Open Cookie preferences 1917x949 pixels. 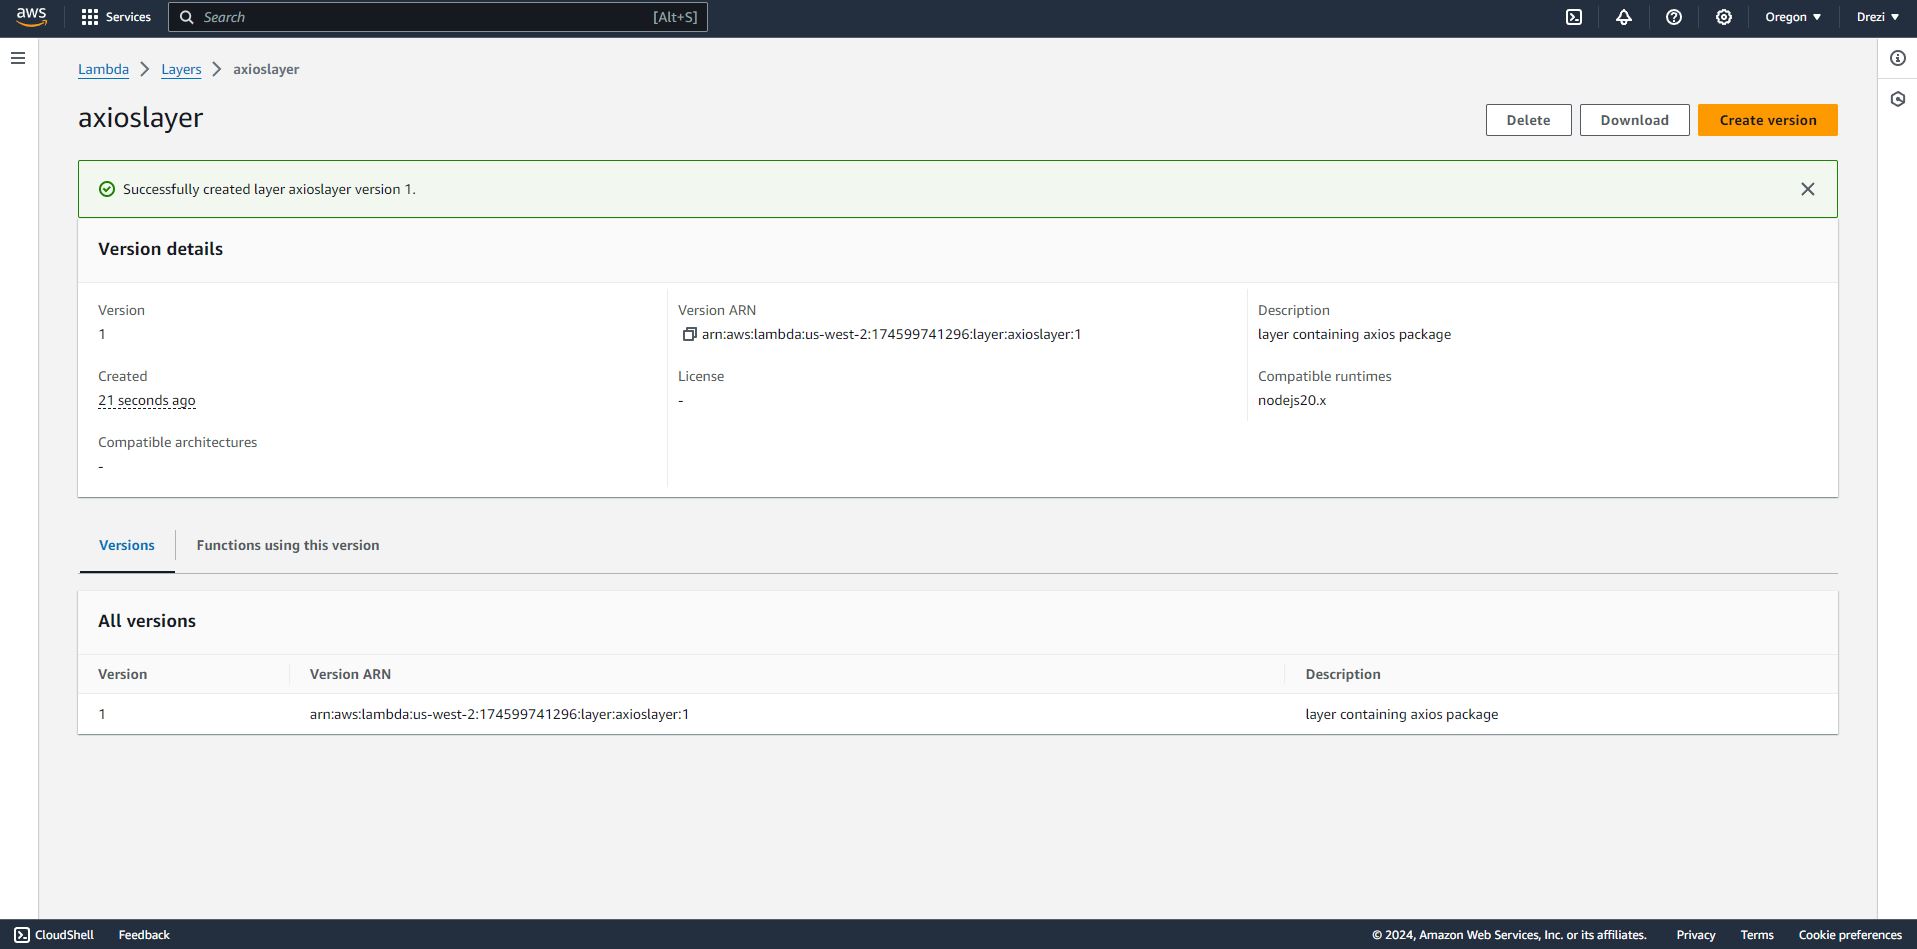(1850, 935)
